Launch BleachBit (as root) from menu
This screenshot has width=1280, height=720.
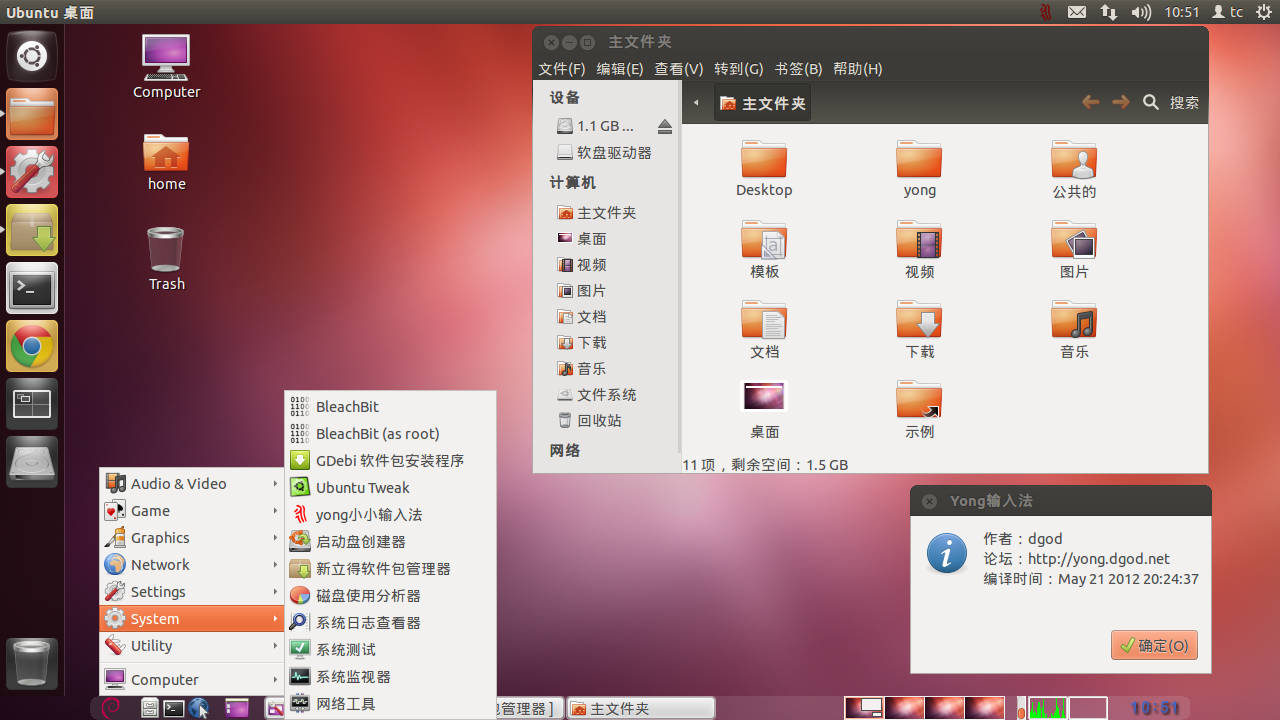point(390,433)
